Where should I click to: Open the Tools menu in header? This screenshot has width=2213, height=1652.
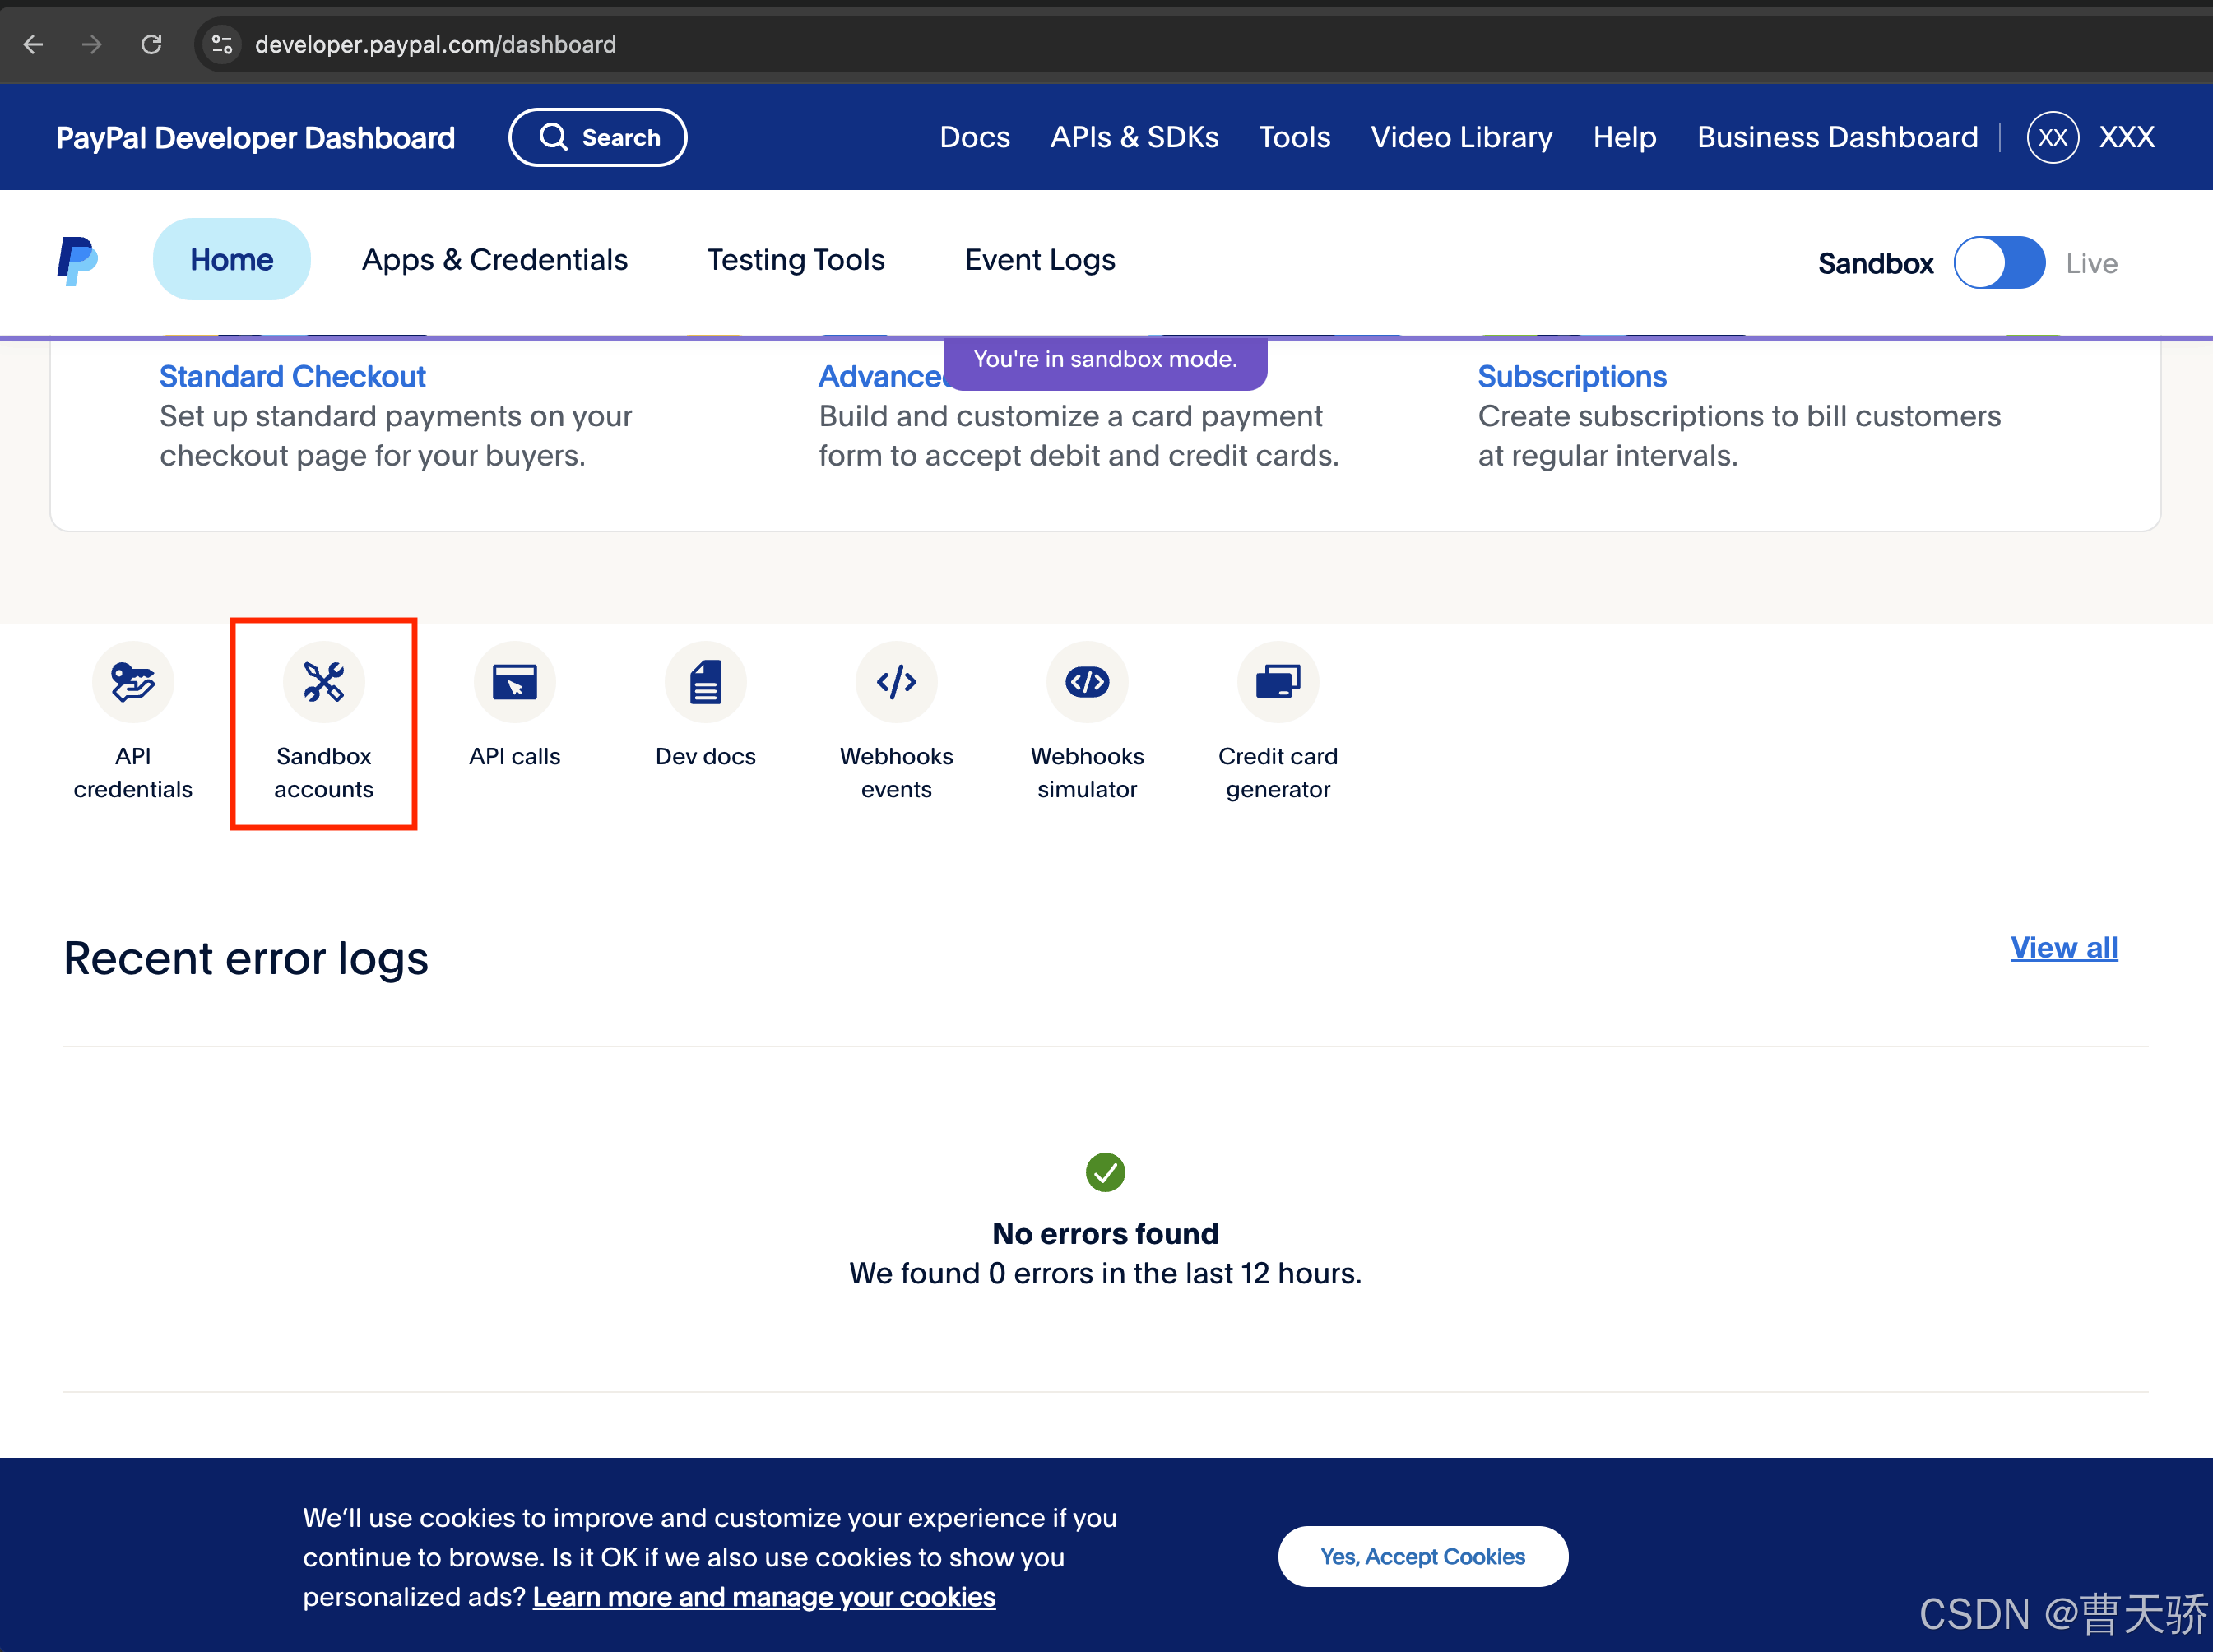(1294, 137)
